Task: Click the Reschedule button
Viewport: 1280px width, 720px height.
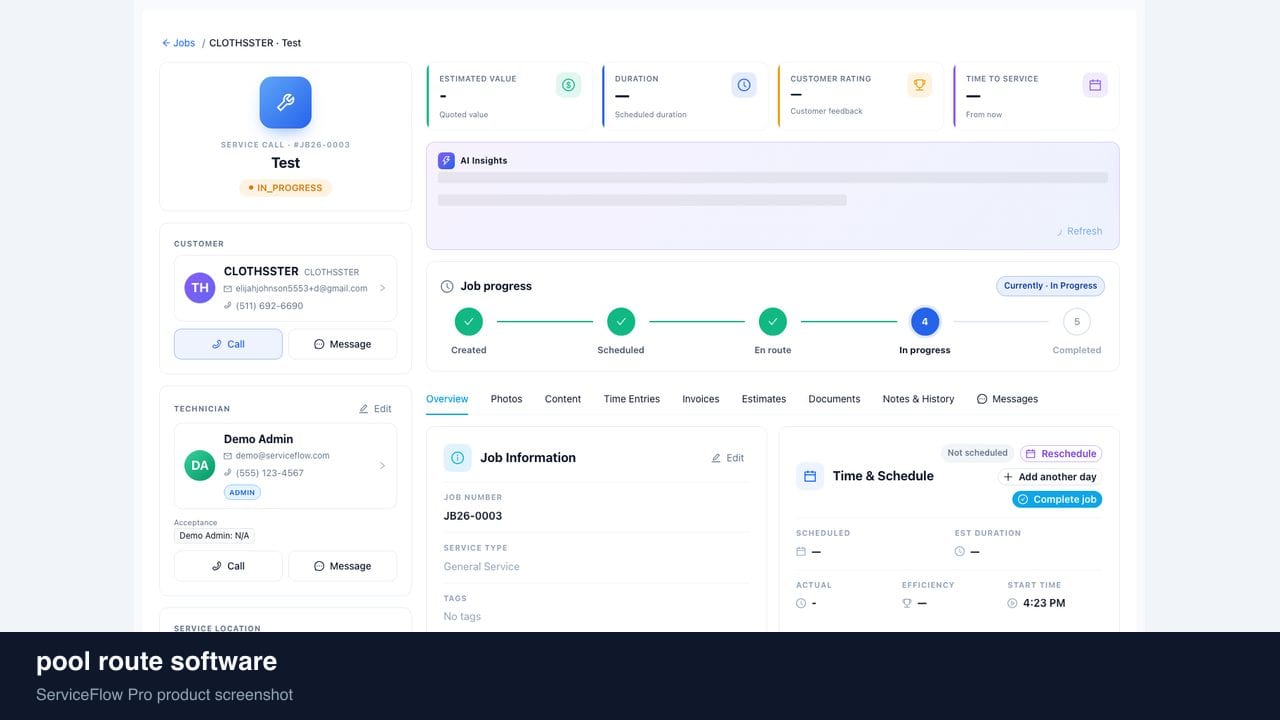Action: pos(1061,453)
